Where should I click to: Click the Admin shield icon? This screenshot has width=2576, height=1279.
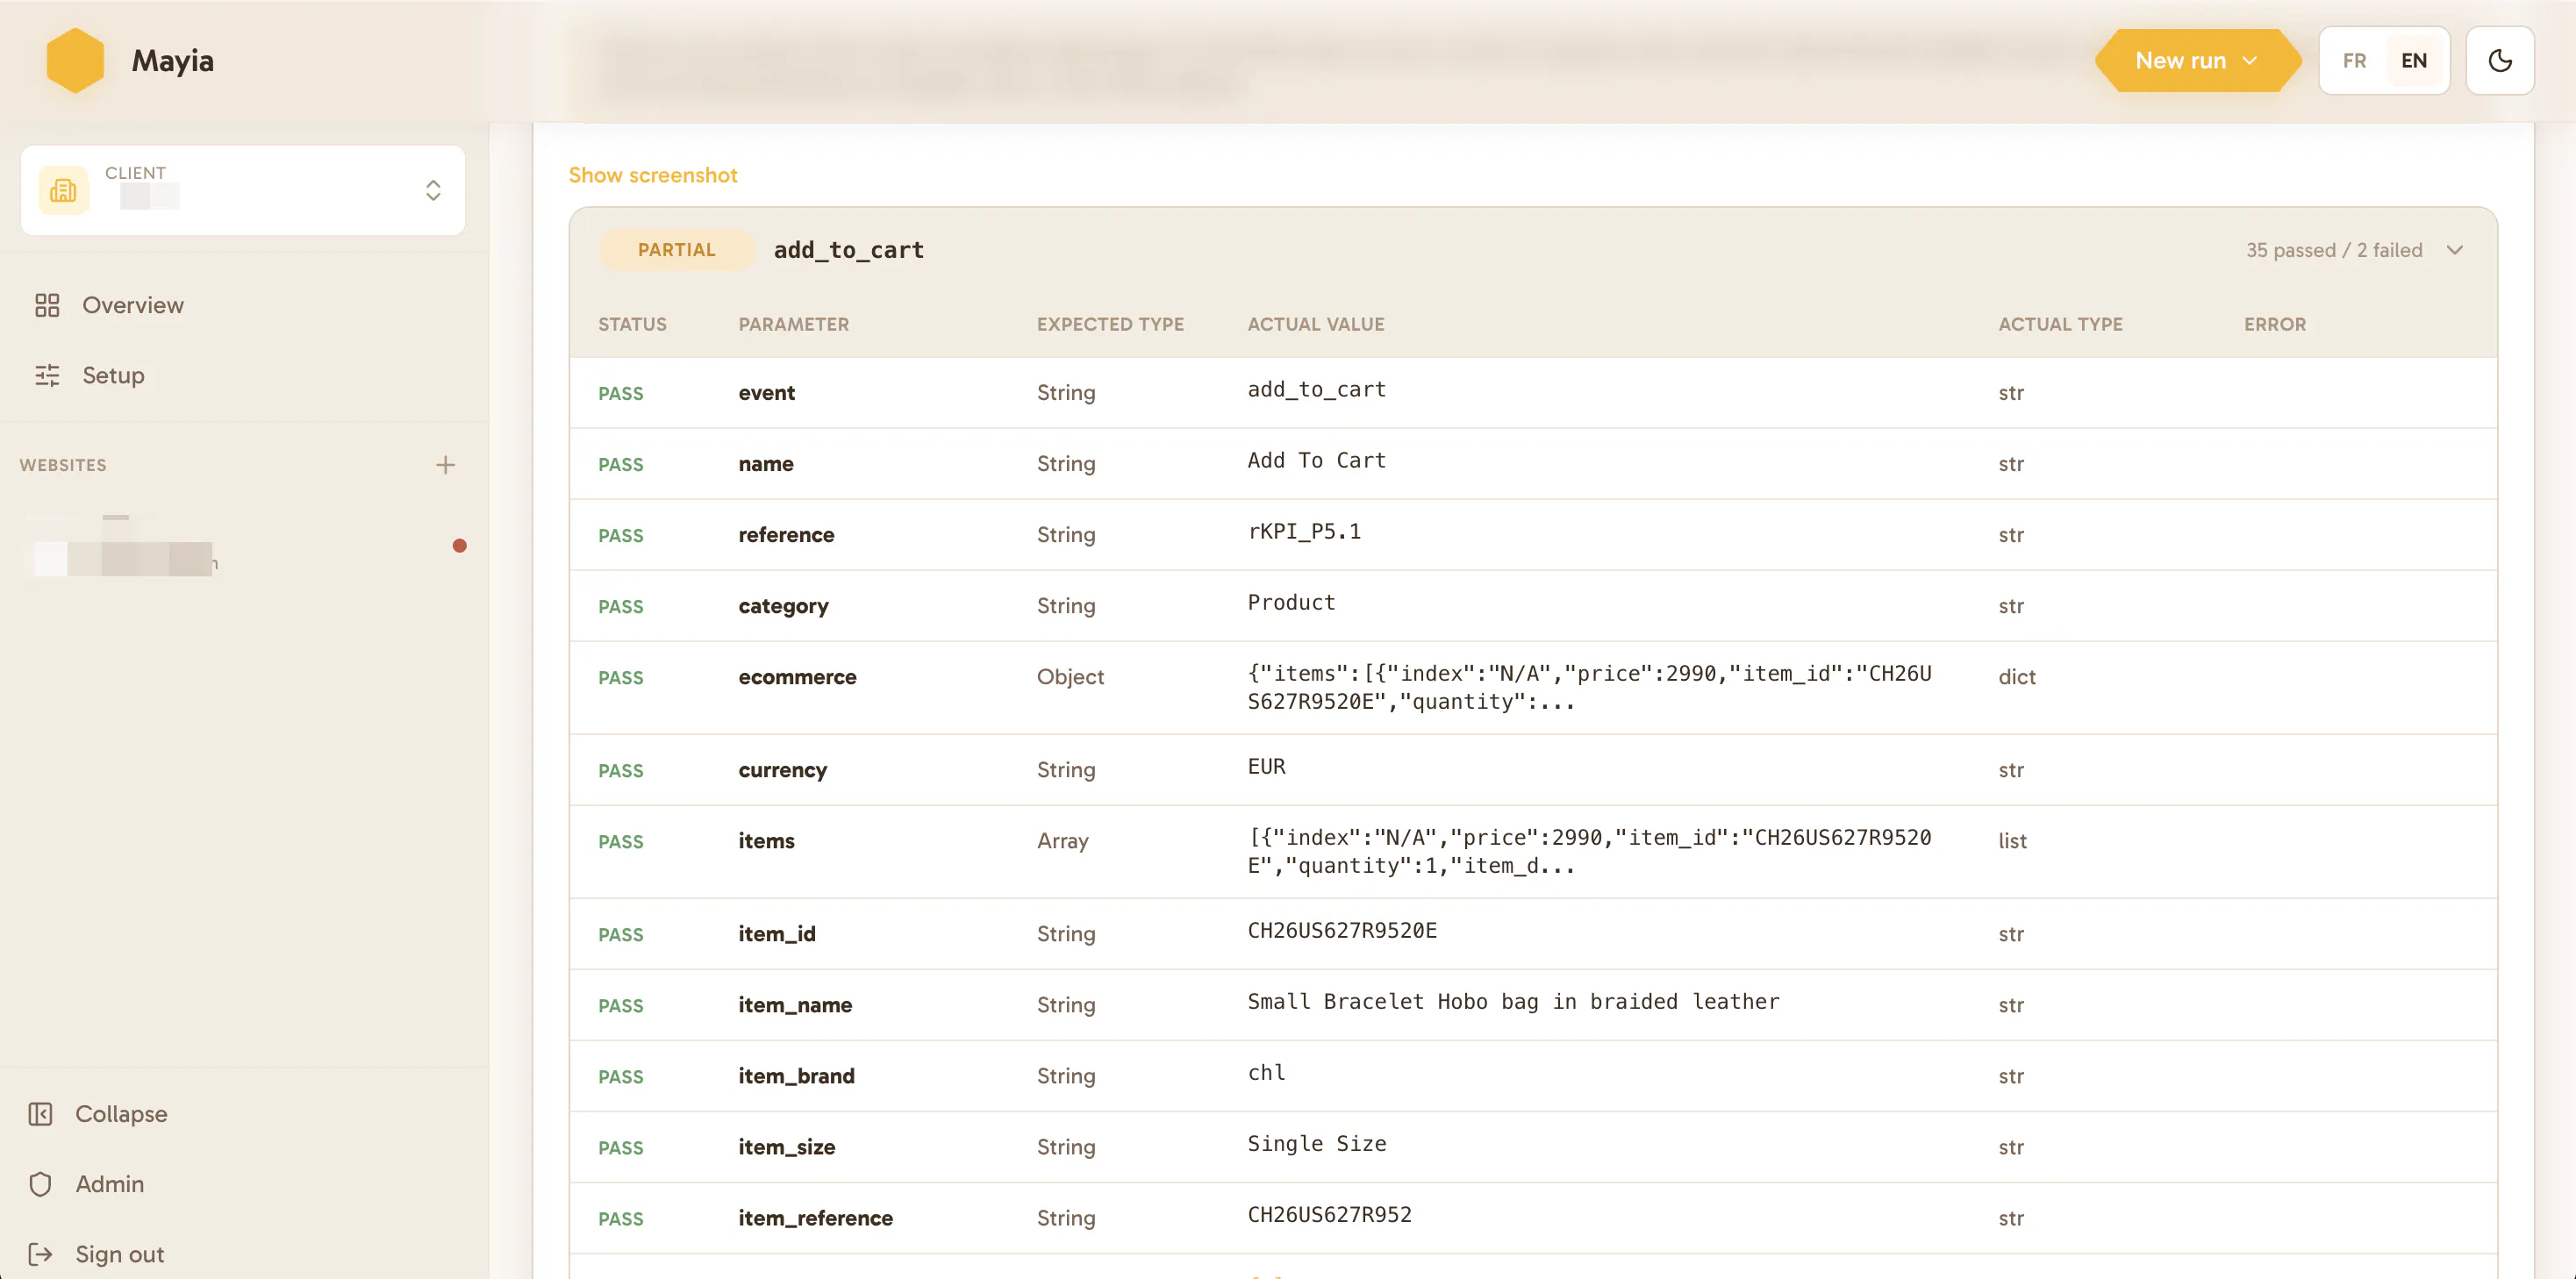40,1184
